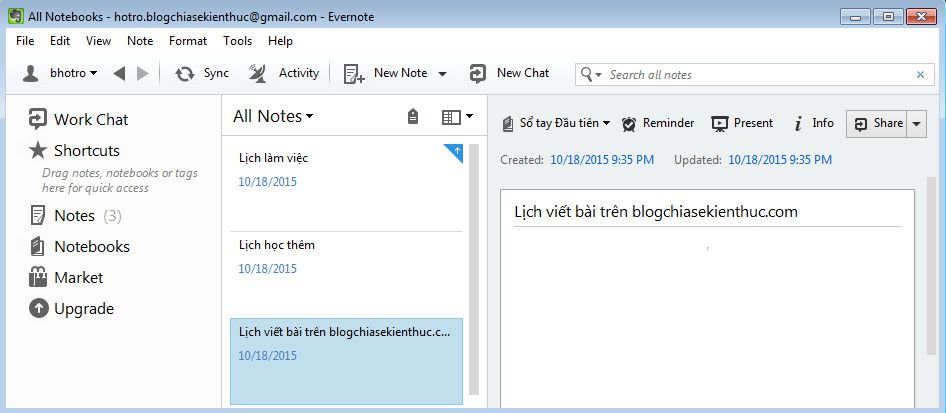946x413 pixels.
Task: Go forward with the right arrow
Action: tap(142, 74)
